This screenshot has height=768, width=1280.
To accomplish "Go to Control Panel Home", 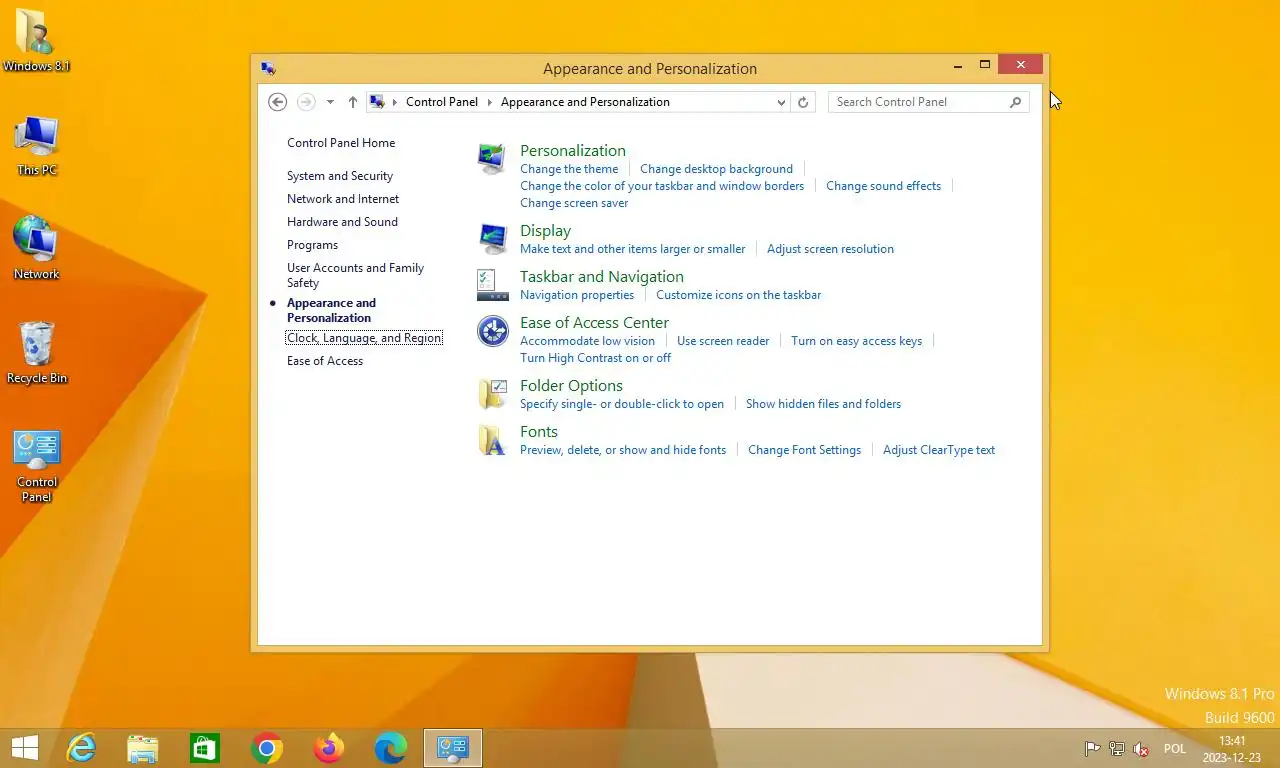I will point(341,143).
